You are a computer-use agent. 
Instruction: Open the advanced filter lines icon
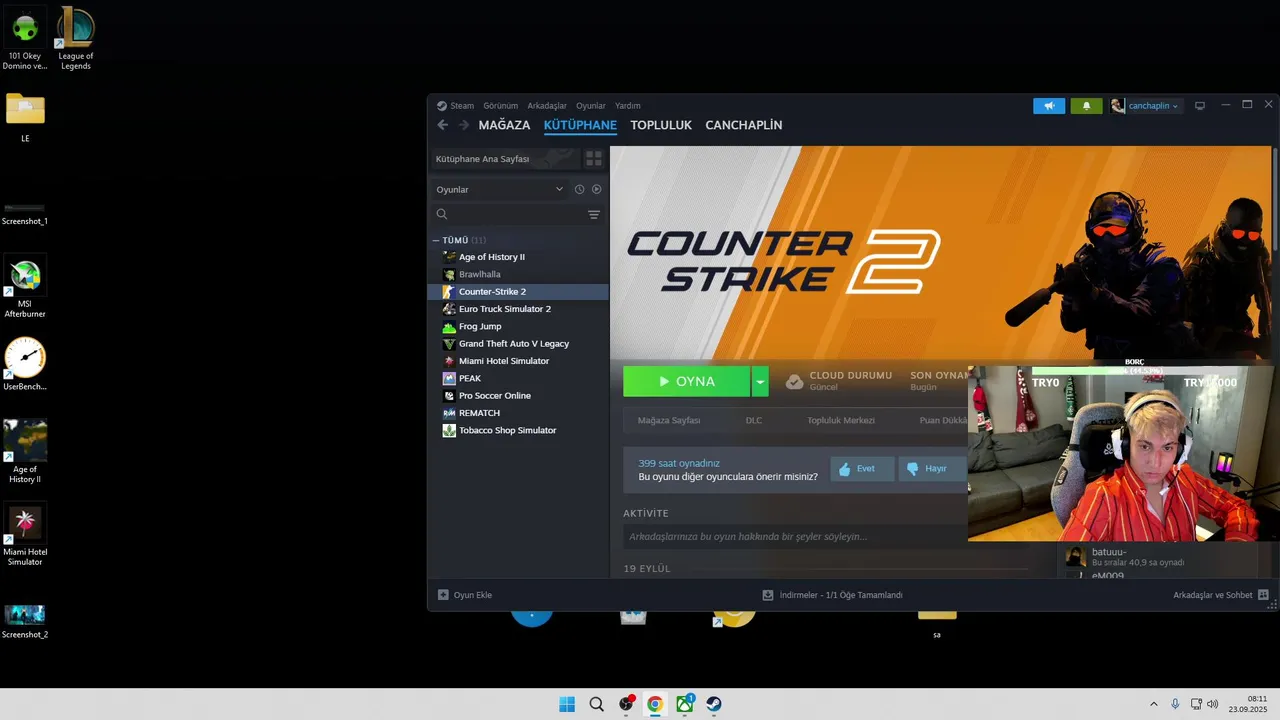[x=594, y=214]
